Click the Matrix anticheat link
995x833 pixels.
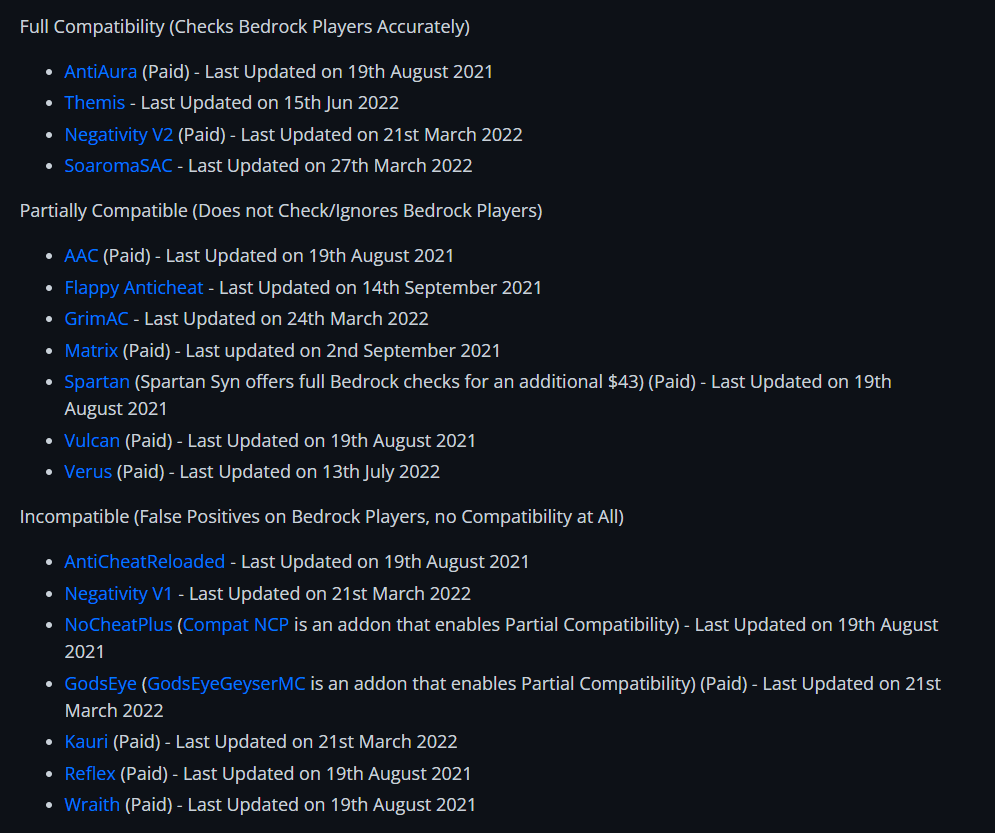coord(91,350)
